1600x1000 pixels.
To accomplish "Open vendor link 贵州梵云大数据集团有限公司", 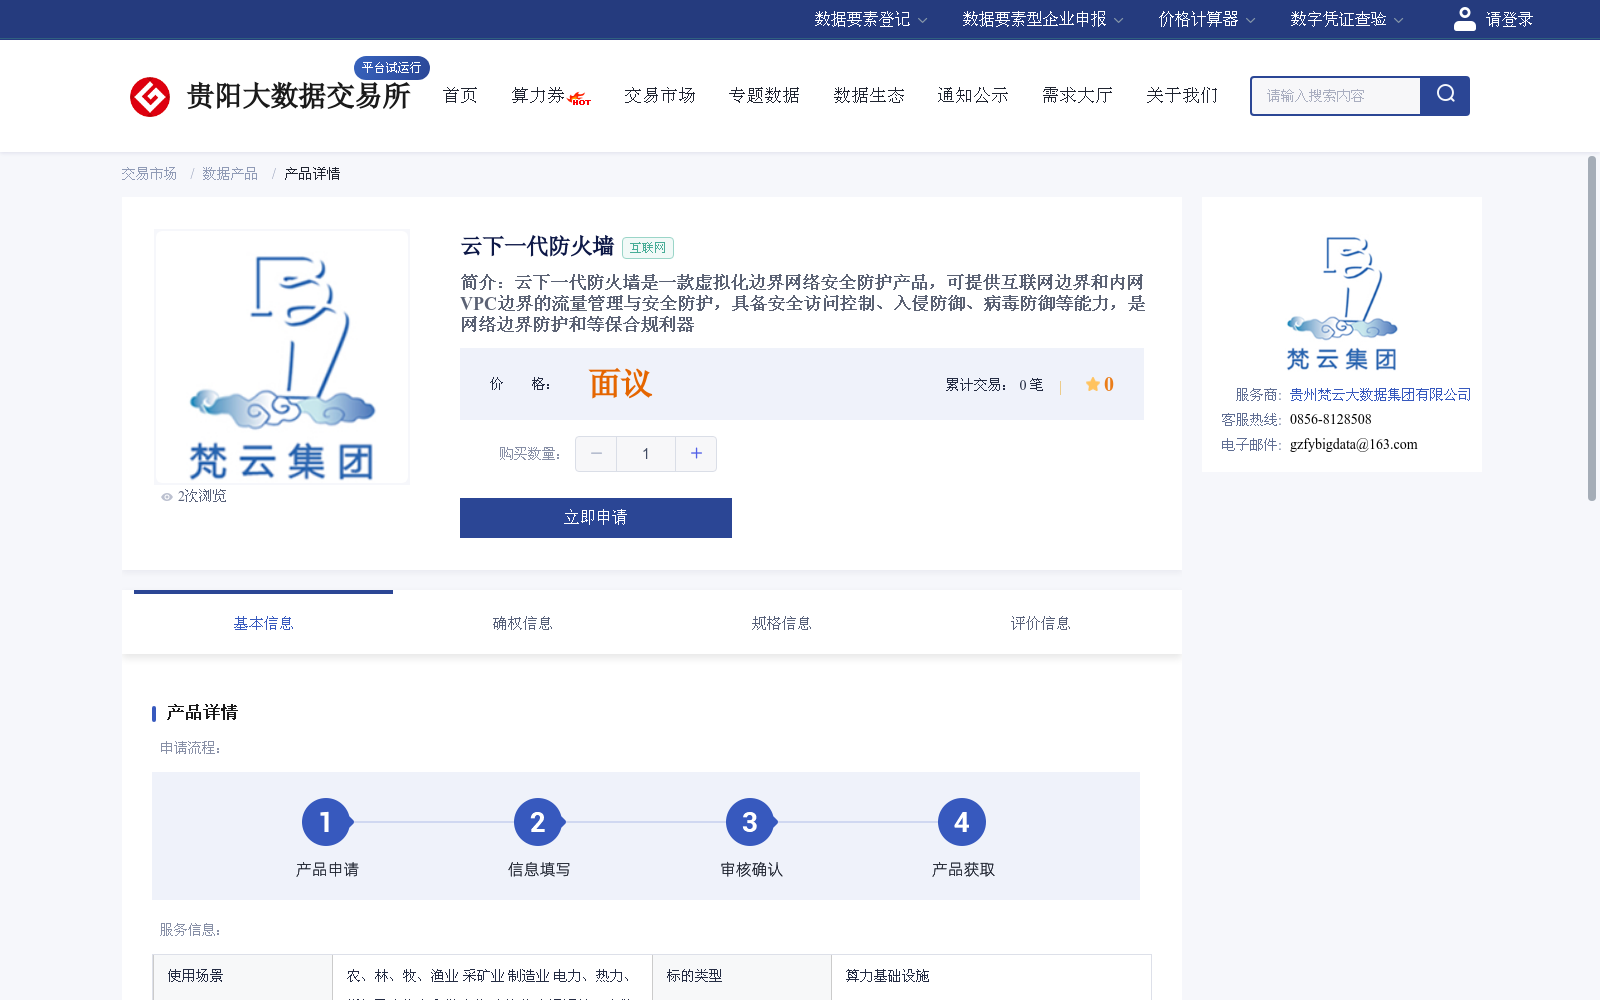I will click(1380, 395).
